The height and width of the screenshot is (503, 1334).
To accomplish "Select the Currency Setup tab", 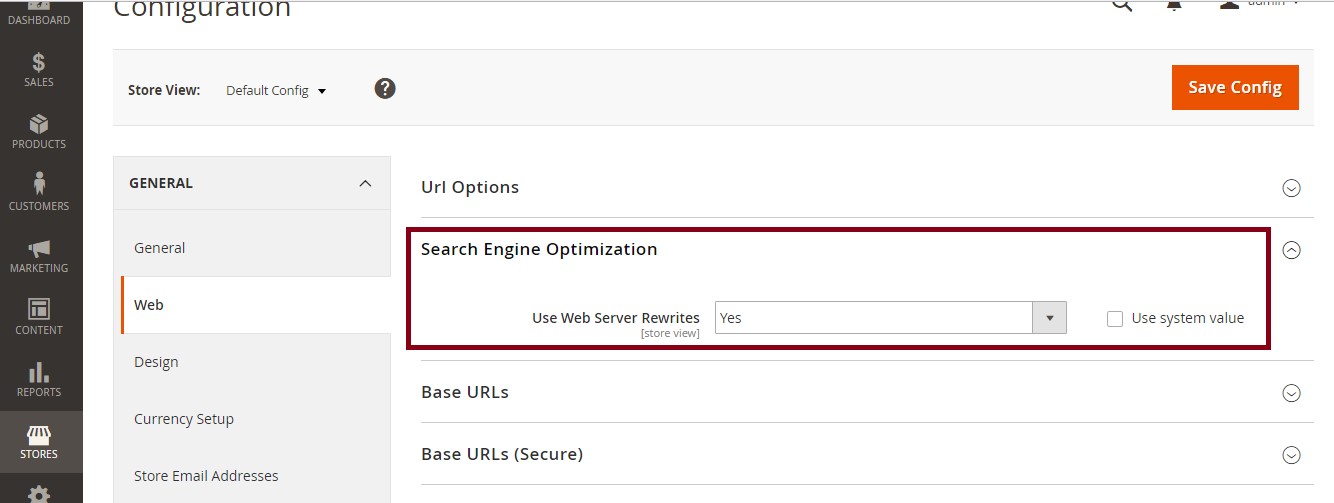I will [184, 419].
